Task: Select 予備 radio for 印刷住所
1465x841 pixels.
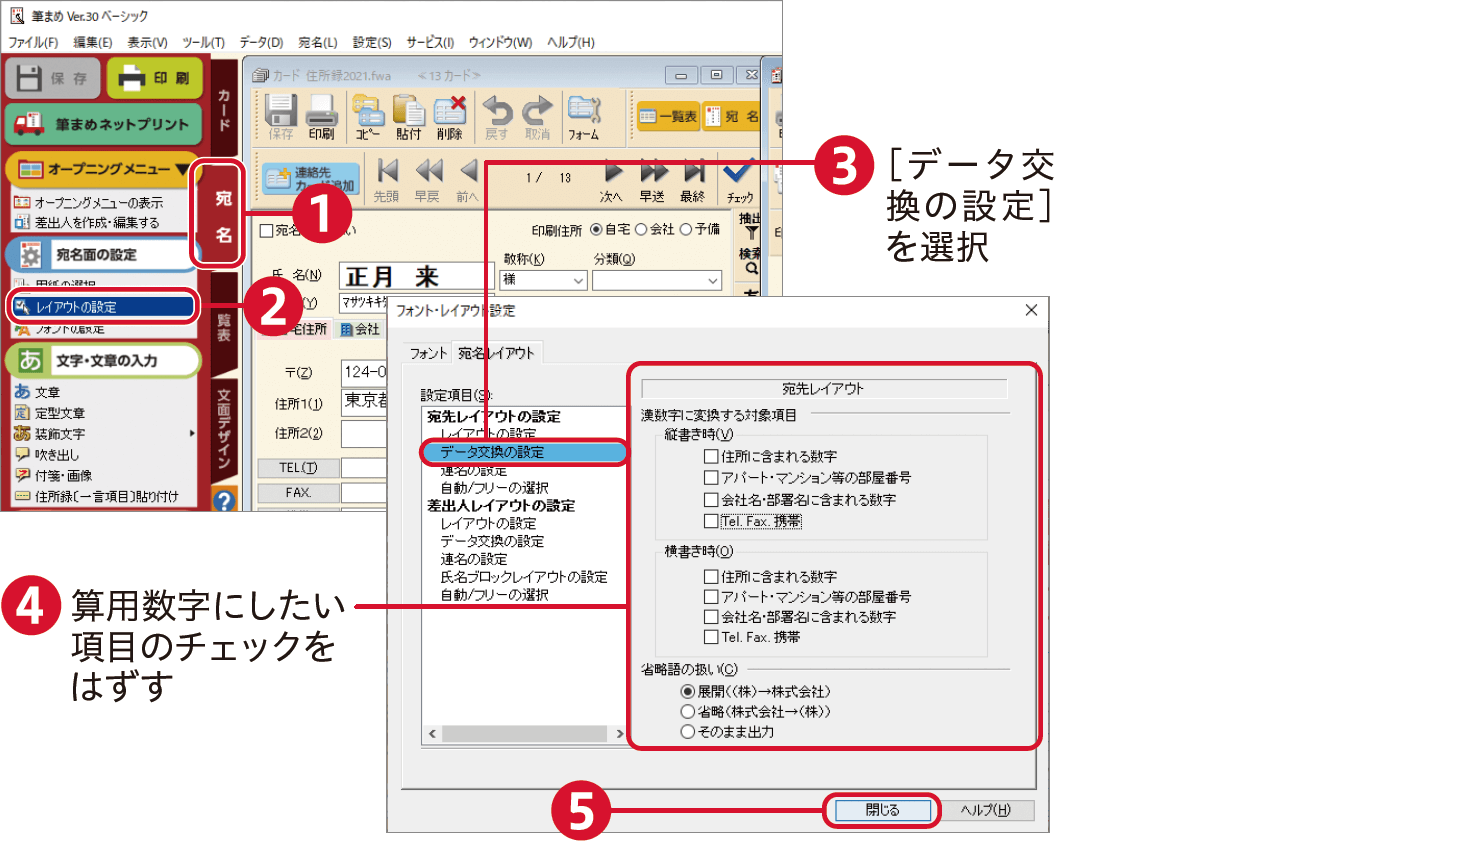Action: 686,229
